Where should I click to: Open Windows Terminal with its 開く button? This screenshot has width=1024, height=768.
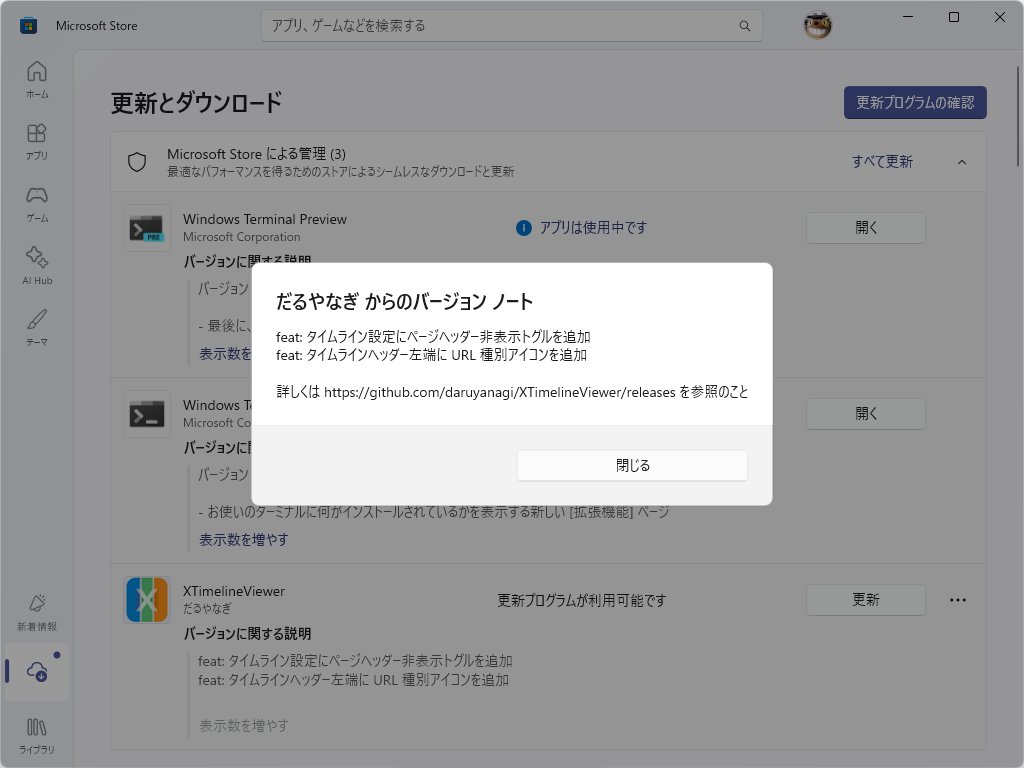click(865, 414)
